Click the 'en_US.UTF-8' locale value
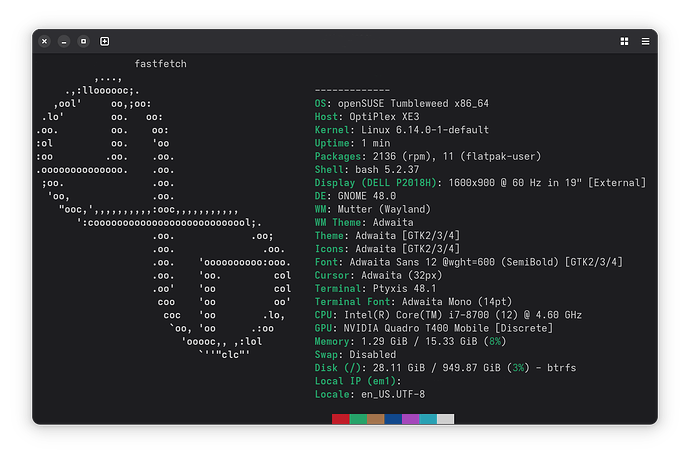Image resolution: width=690 pixels, height=460 pixels. click(393, 394)
